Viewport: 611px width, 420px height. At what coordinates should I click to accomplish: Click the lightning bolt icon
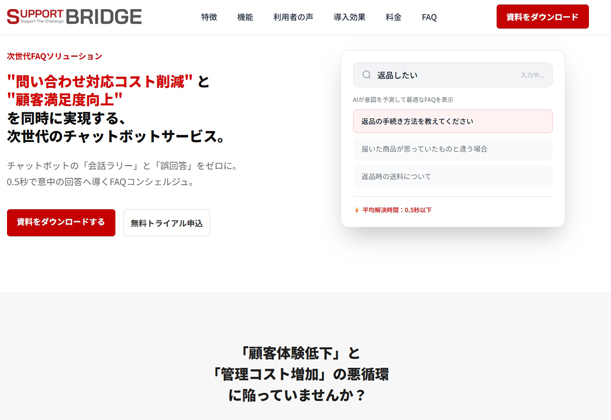tap(357, 210)
